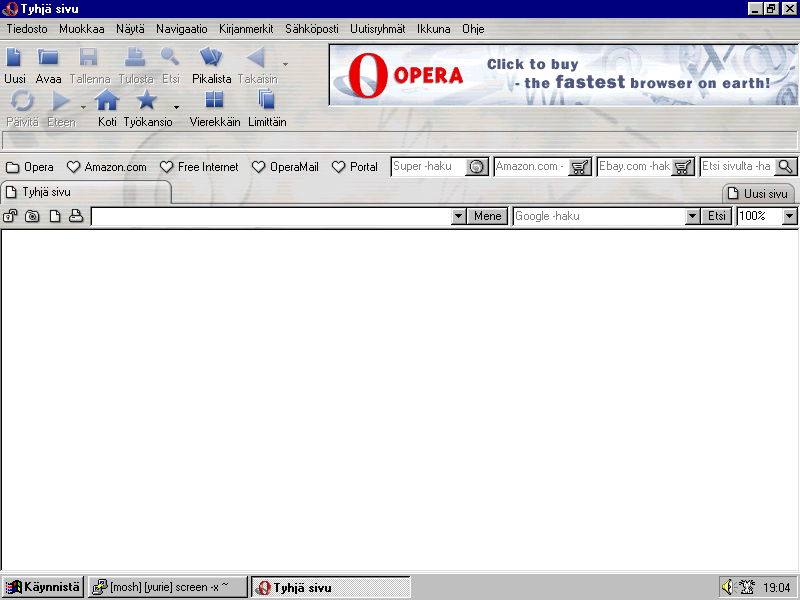This screenshot has width=800, height=600.
Task: Tile windows with the Vierekkäin icon
Action: 214,99
